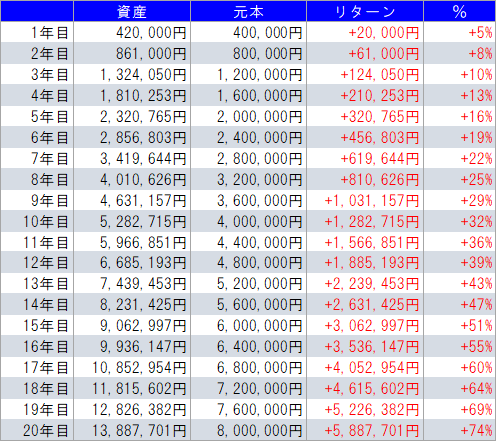Select the 11年目 row label
The image size is (497, 442).
pyautogui.click(x=46, y=242)
